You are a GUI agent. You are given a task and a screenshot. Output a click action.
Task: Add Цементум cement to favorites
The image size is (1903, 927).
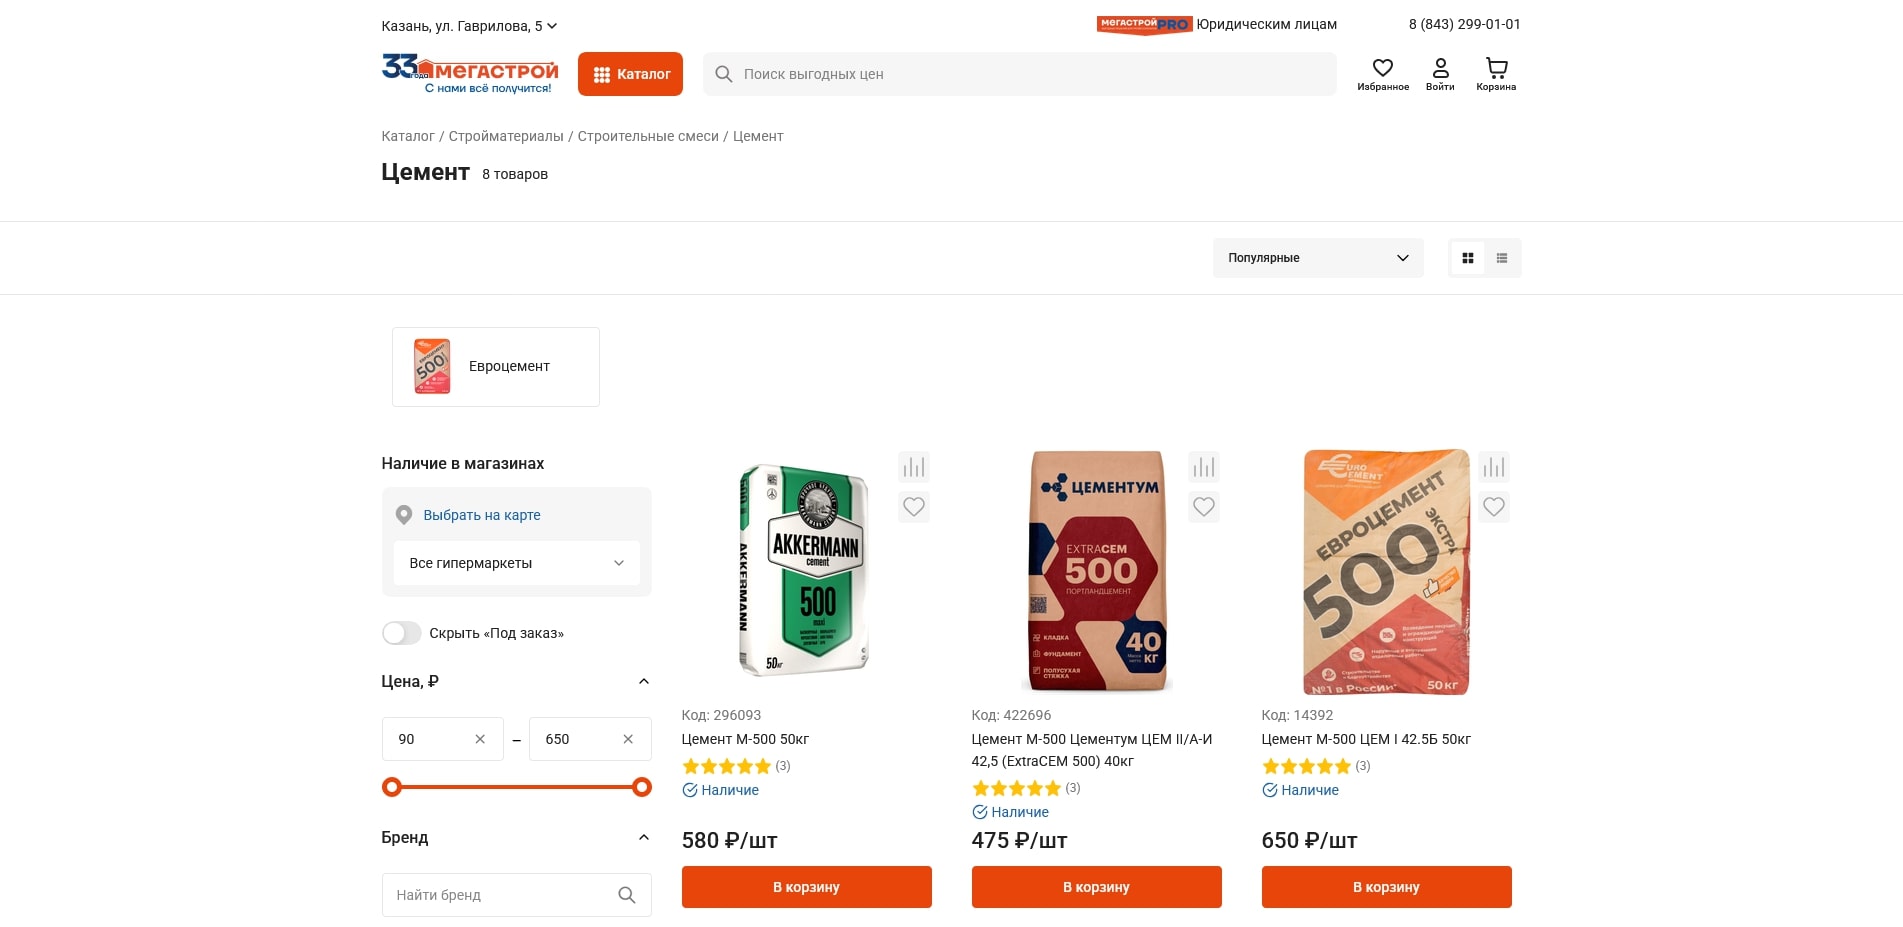pos(1203,507)
